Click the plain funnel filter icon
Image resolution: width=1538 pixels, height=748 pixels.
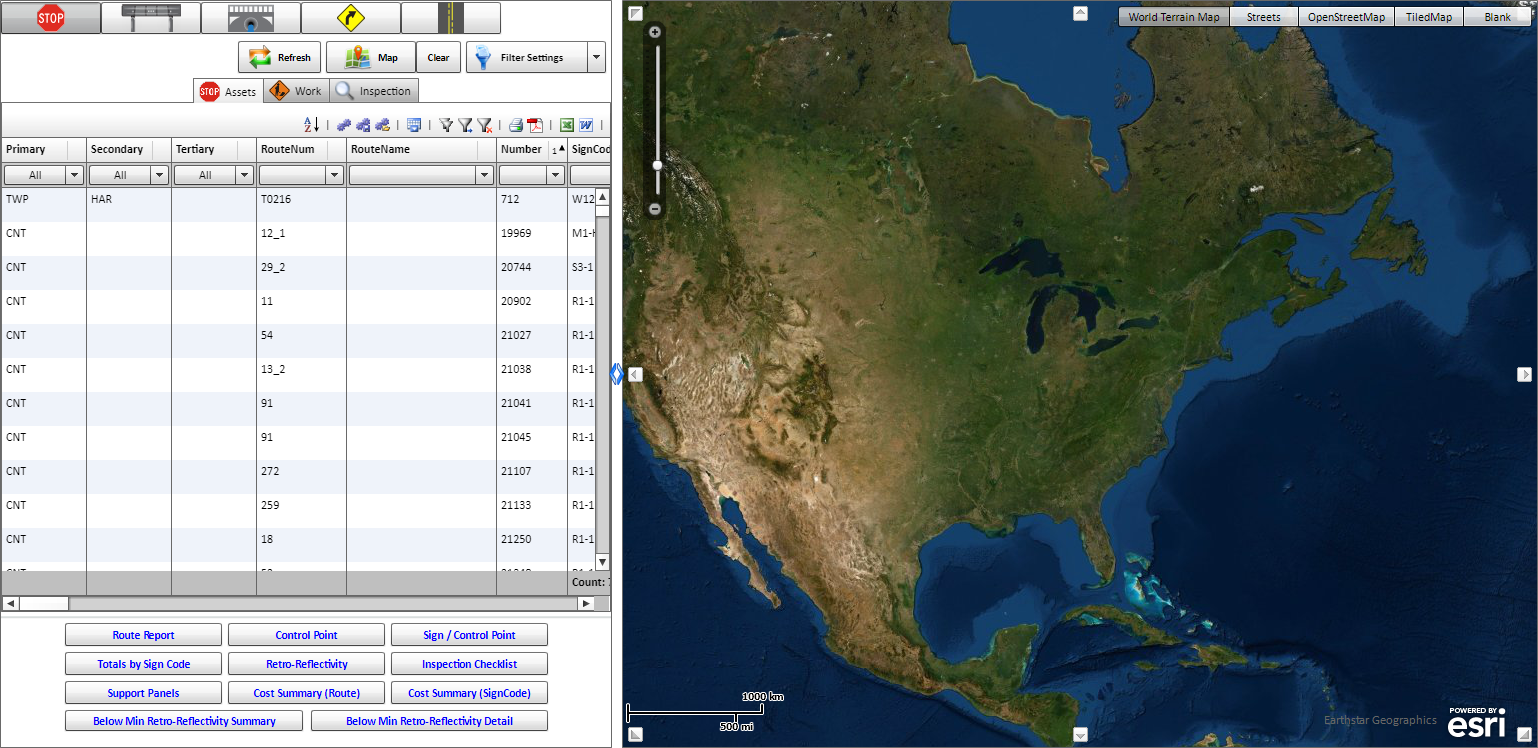click(446, 125)
